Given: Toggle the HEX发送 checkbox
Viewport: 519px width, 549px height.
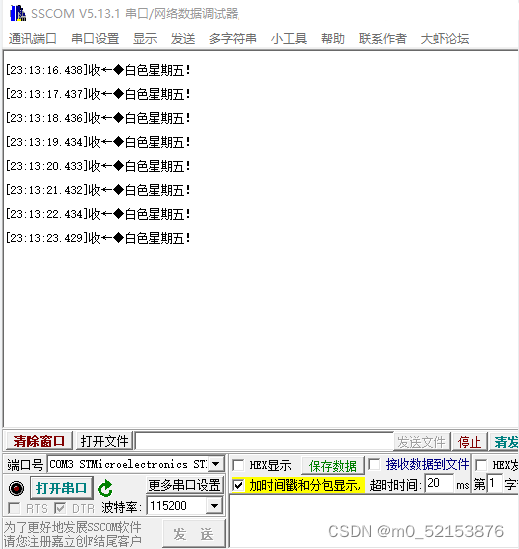Looking at the screenshot, I should click(x=481, y=465).
